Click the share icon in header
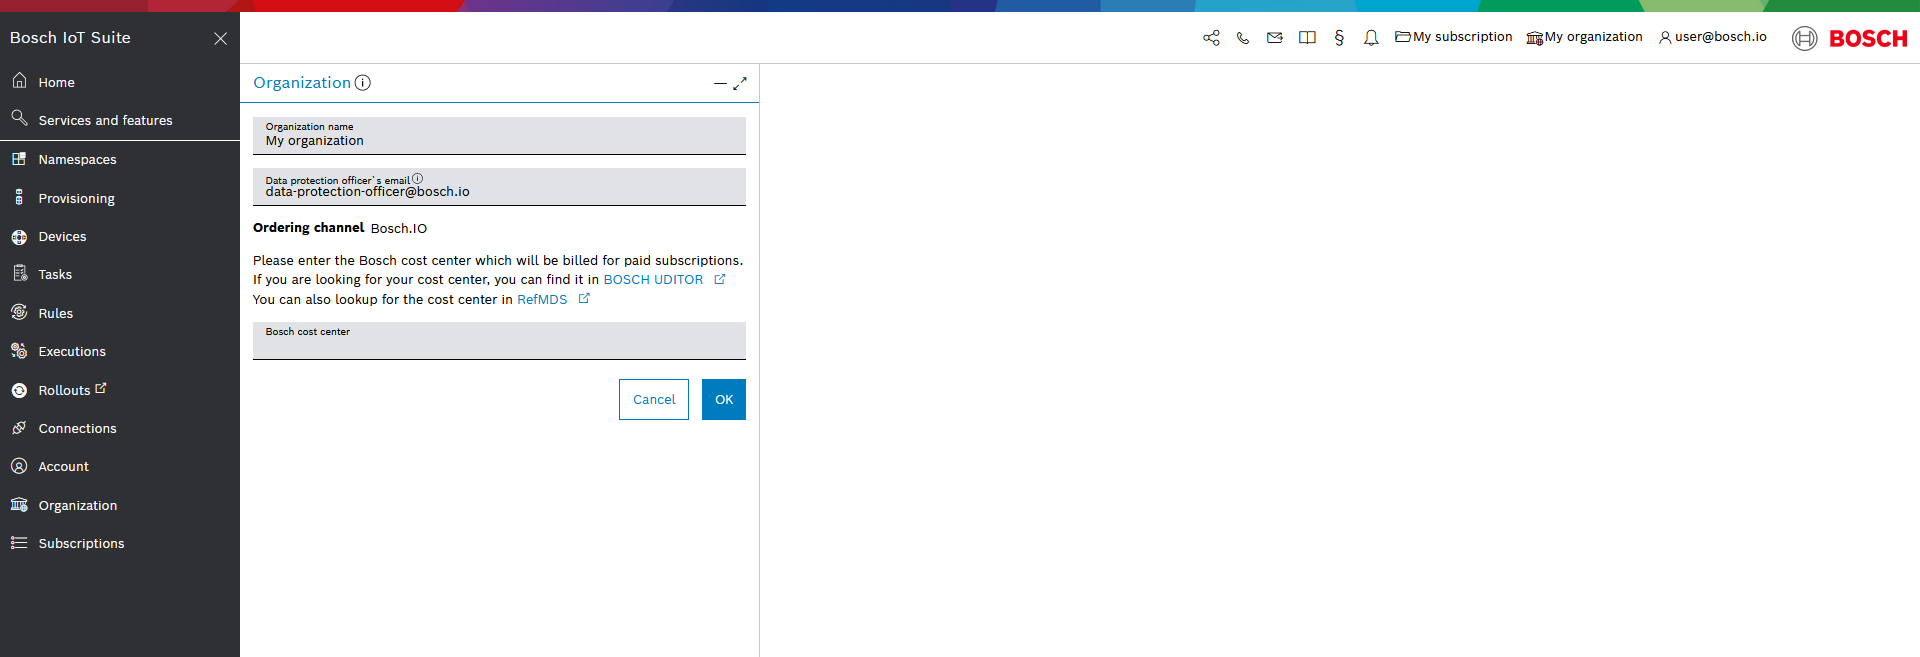Viewport: 1920px width, 657px height. 1211,38
